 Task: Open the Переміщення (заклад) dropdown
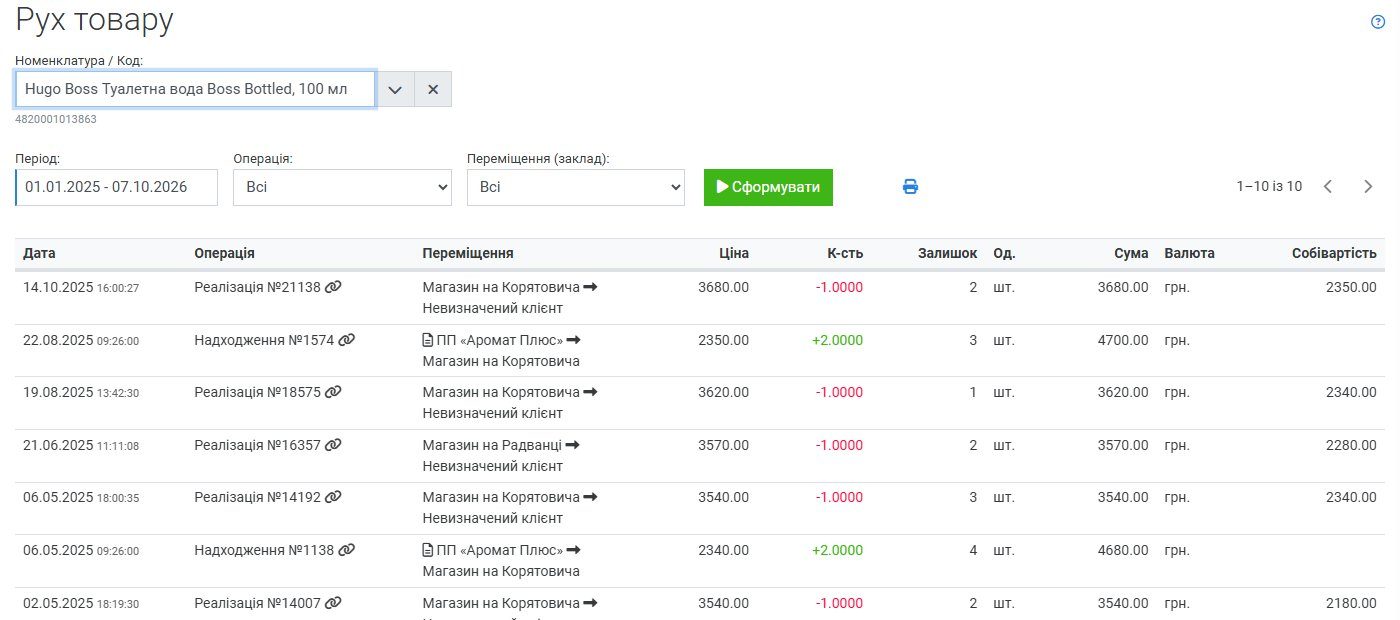tap(576, 187)
